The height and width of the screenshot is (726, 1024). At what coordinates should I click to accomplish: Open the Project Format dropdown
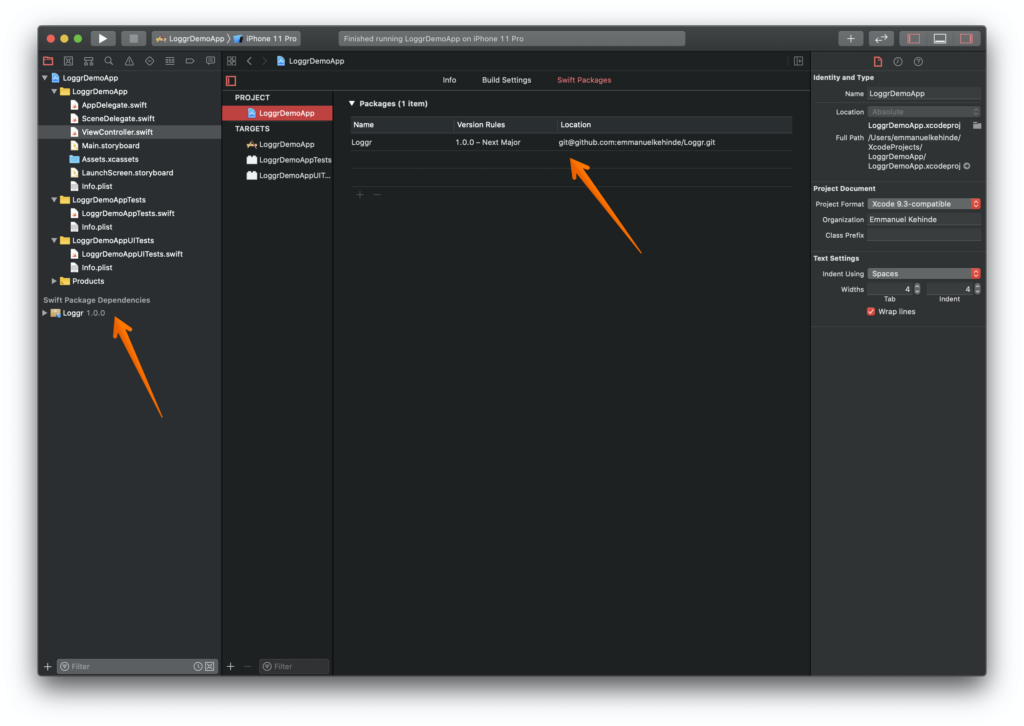923,204
